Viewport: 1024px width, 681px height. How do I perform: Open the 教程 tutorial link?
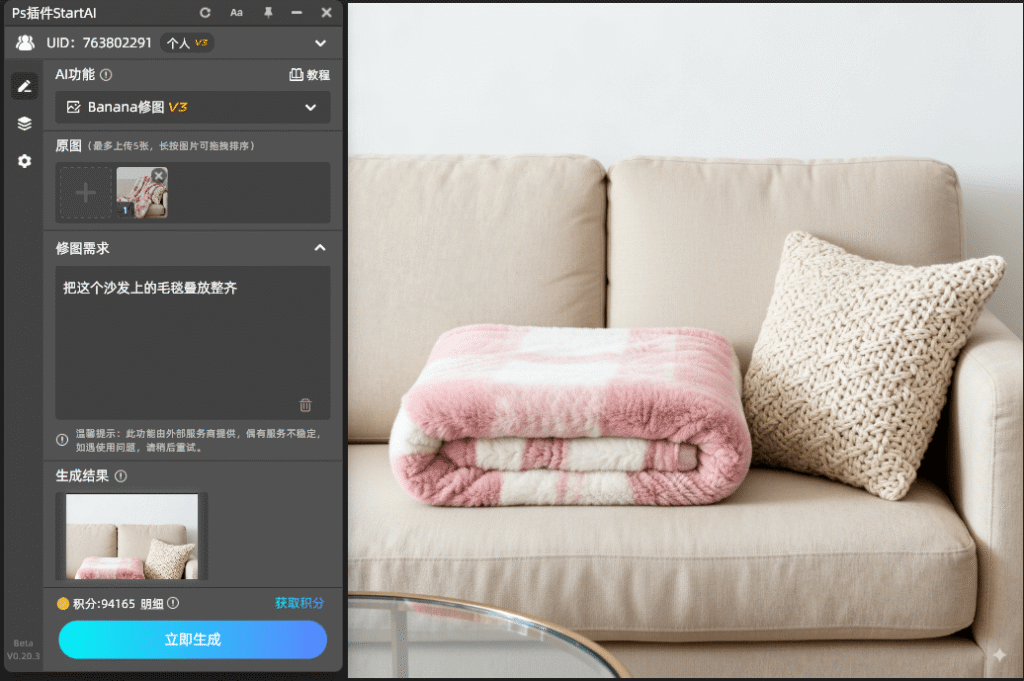309,75
